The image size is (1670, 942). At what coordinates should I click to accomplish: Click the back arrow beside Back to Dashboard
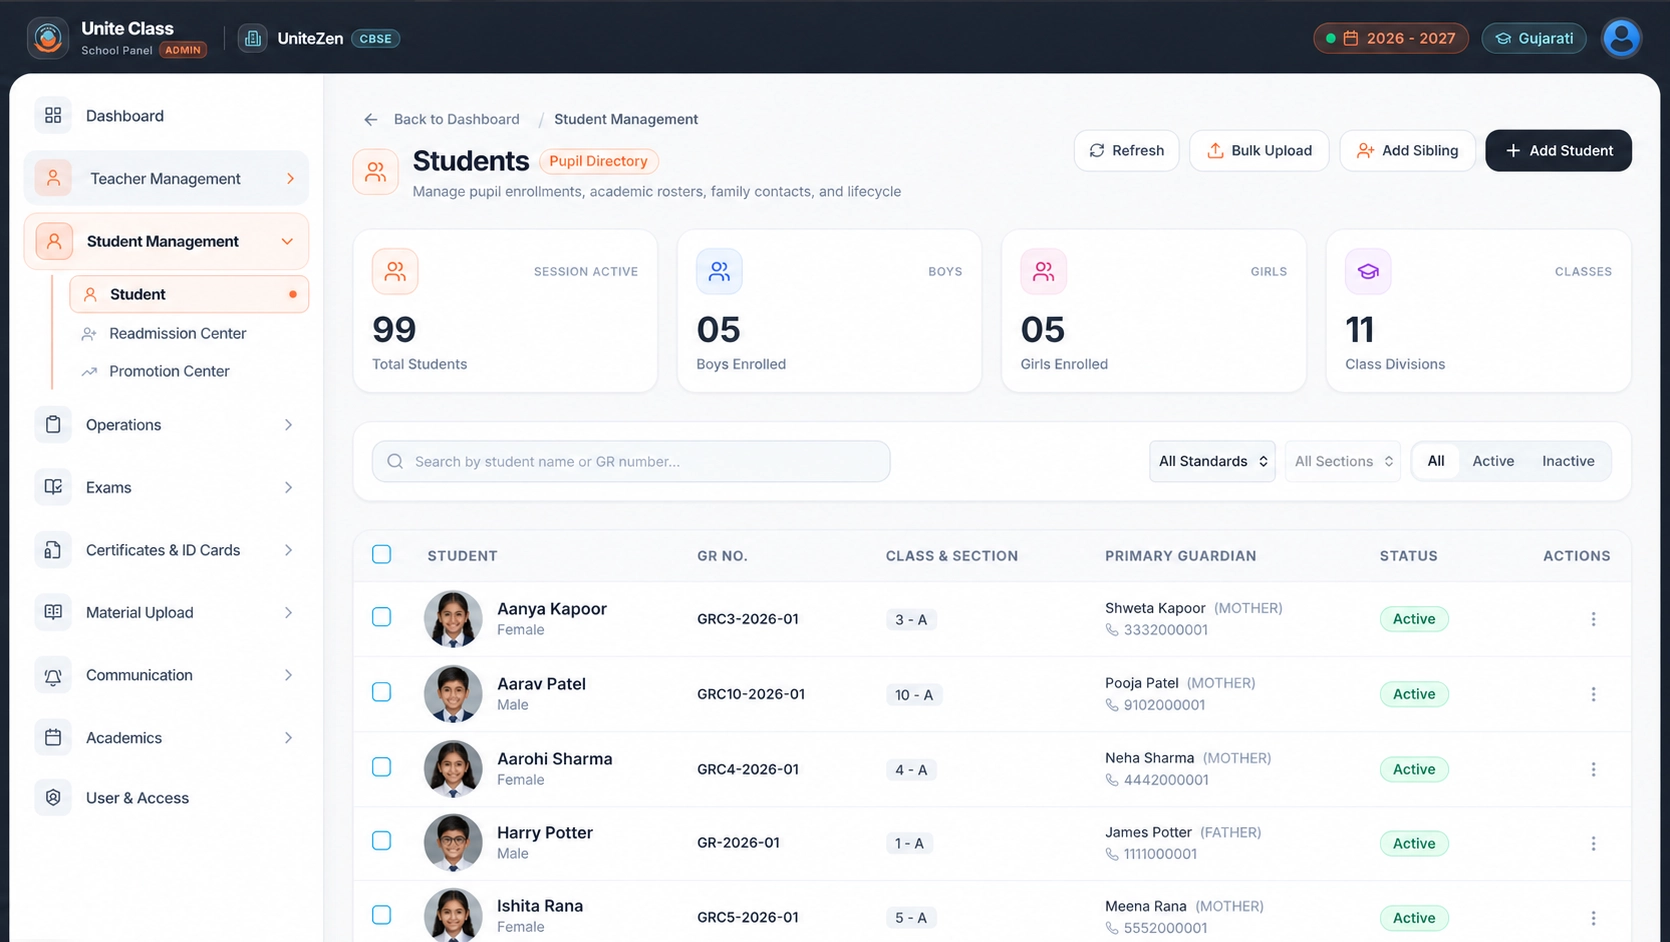[x=371, y=119]
